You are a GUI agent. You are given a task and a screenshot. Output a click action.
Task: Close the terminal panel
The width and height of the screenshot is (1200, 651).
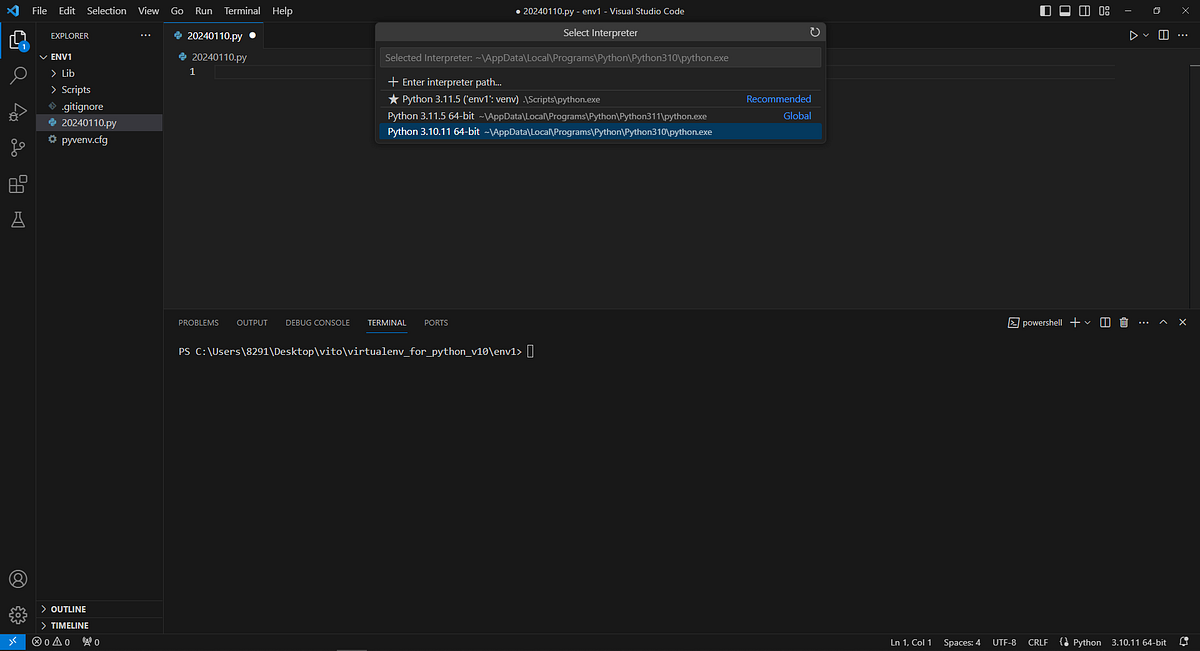(x=1183, y=322)
